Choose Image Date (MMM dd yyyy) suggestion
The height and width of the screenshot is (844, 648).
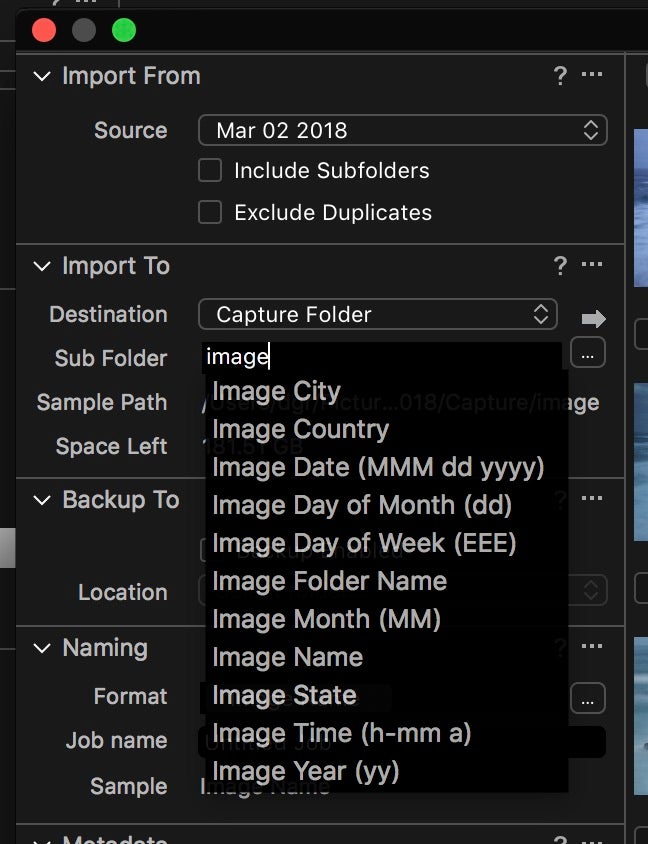(x=386, y=467)
